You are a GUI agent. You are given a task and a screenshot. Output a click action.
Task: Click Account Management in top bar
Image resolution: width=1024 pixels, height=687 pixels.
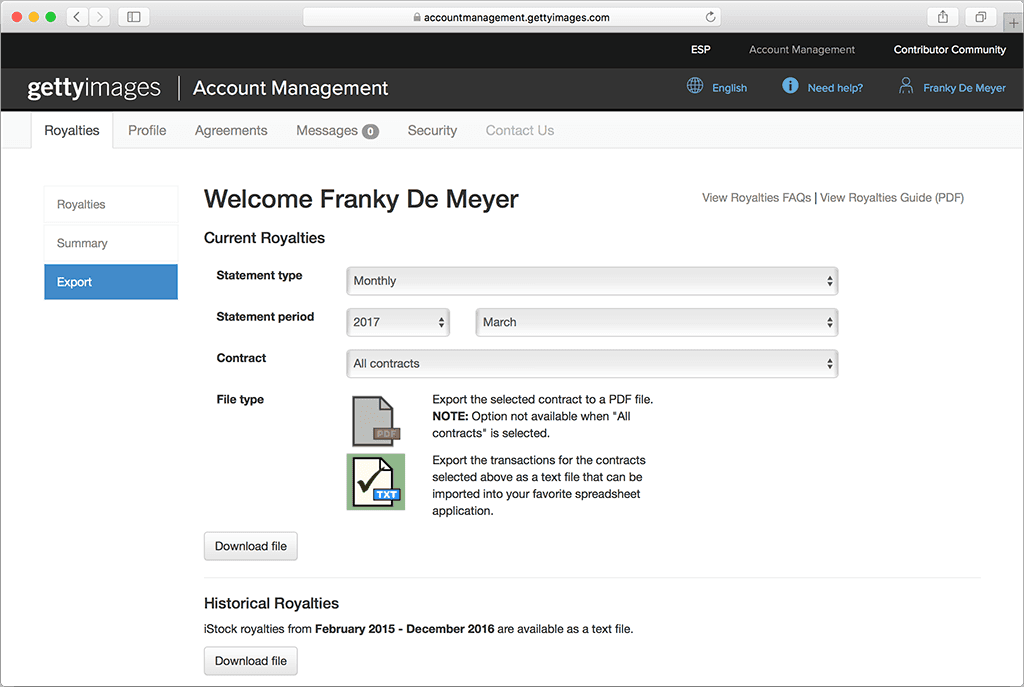pos(802,50)
